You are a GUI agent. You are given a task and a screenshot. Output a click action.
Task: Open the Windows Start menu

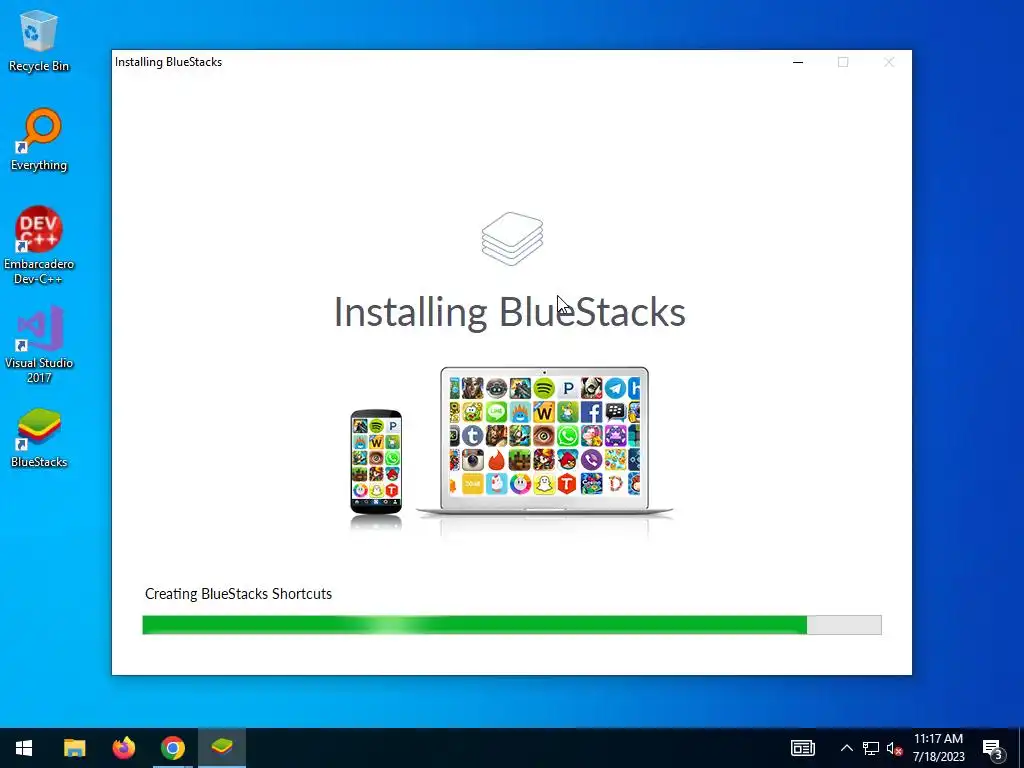[24, 748]
